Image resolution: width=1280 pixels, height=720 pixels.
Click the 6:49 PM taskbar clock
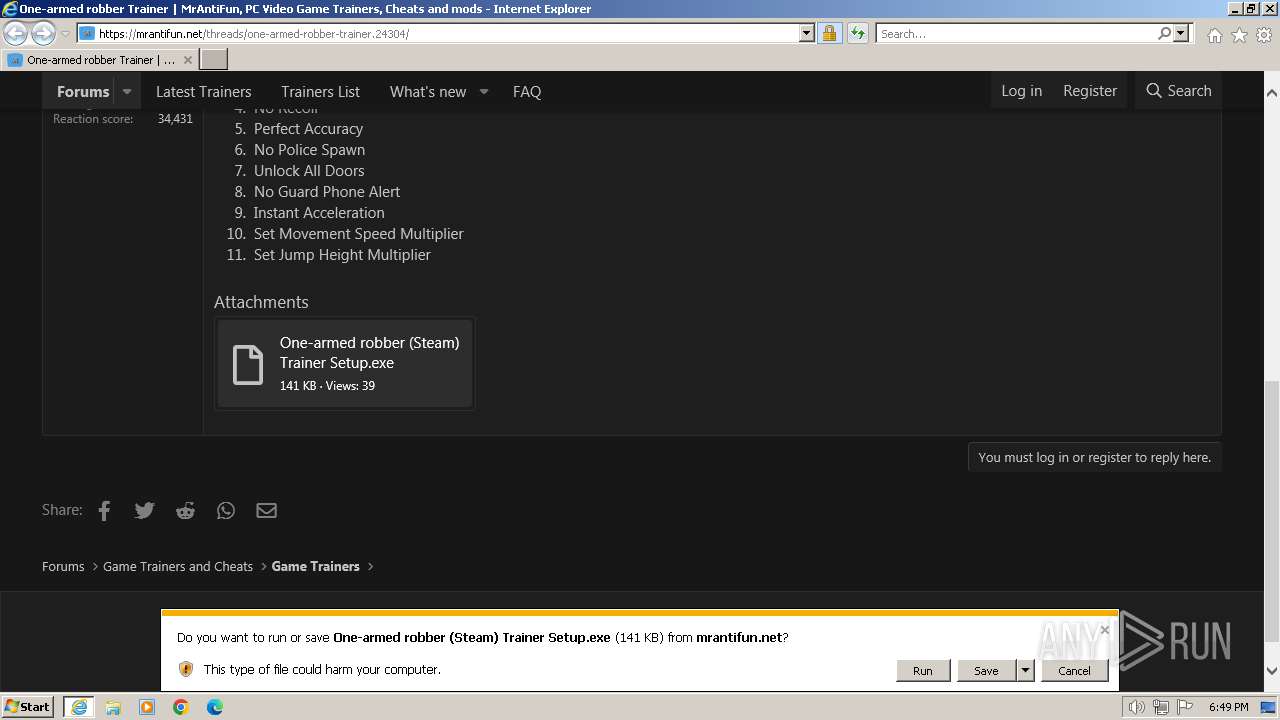(x=1229, y=707)
